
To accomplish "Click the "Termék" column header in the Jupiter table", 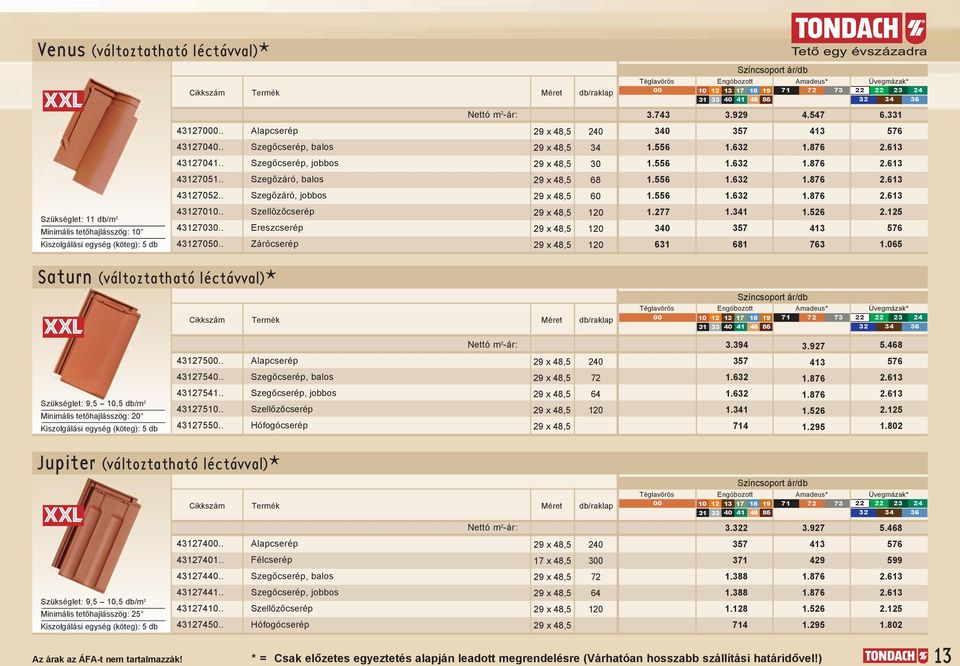I will pos(266,506).
